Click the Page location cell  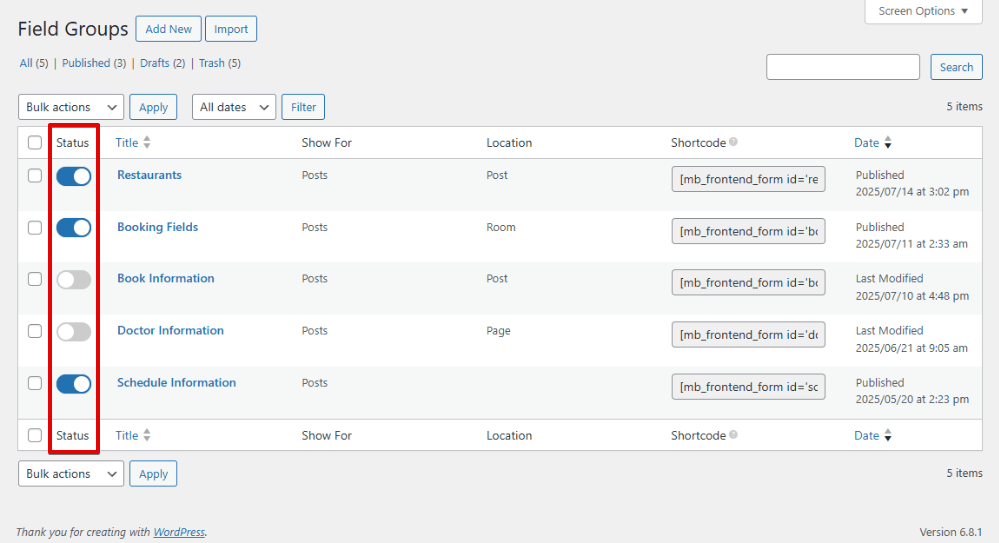498,331
